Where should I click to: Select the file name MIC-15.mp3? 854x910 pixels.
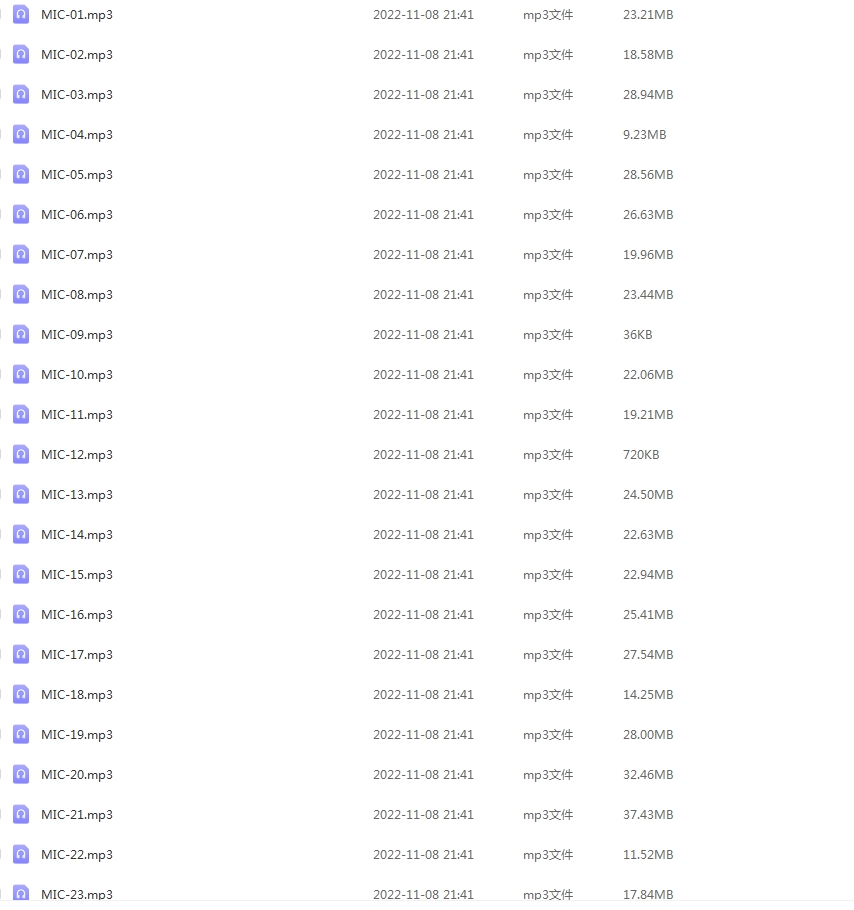pos(77,575)
